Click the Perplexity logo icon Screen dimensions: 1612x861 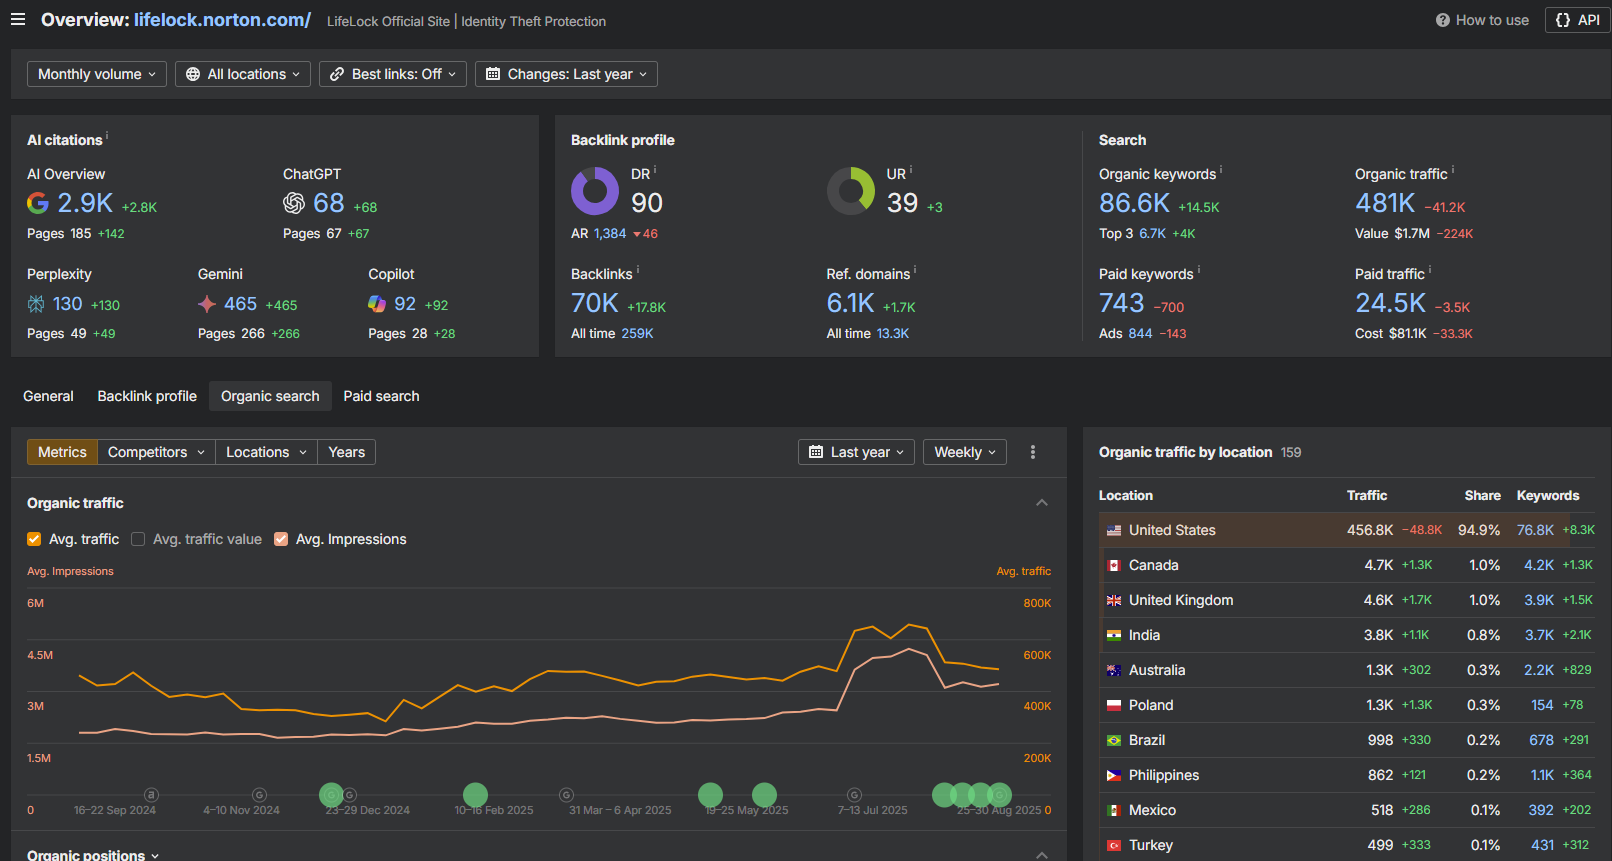[36, 304]
